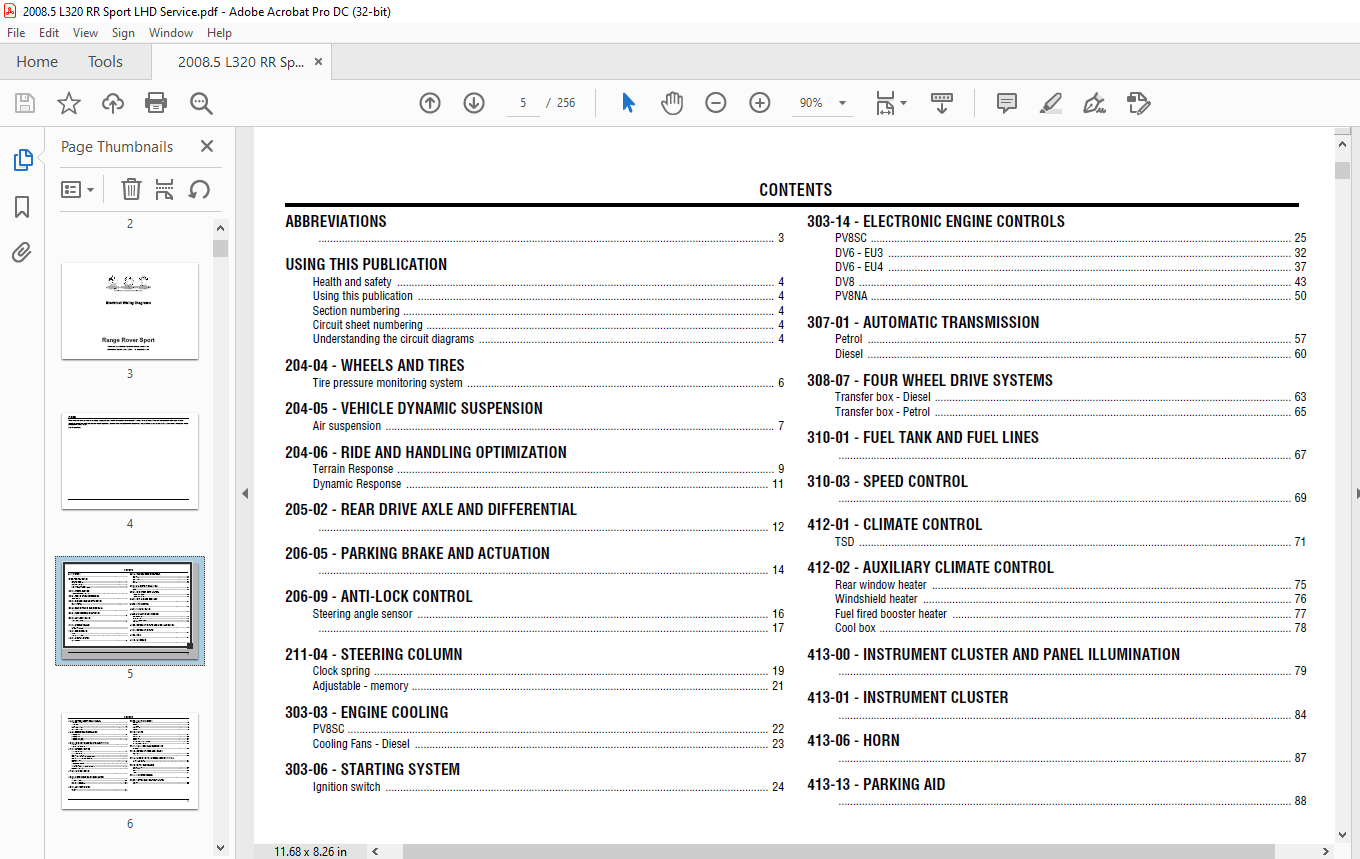Viewport: 1360px width, 859px height.
Task: Open the Edit menu
Action: pyautogui.click(x=49, y=33)
